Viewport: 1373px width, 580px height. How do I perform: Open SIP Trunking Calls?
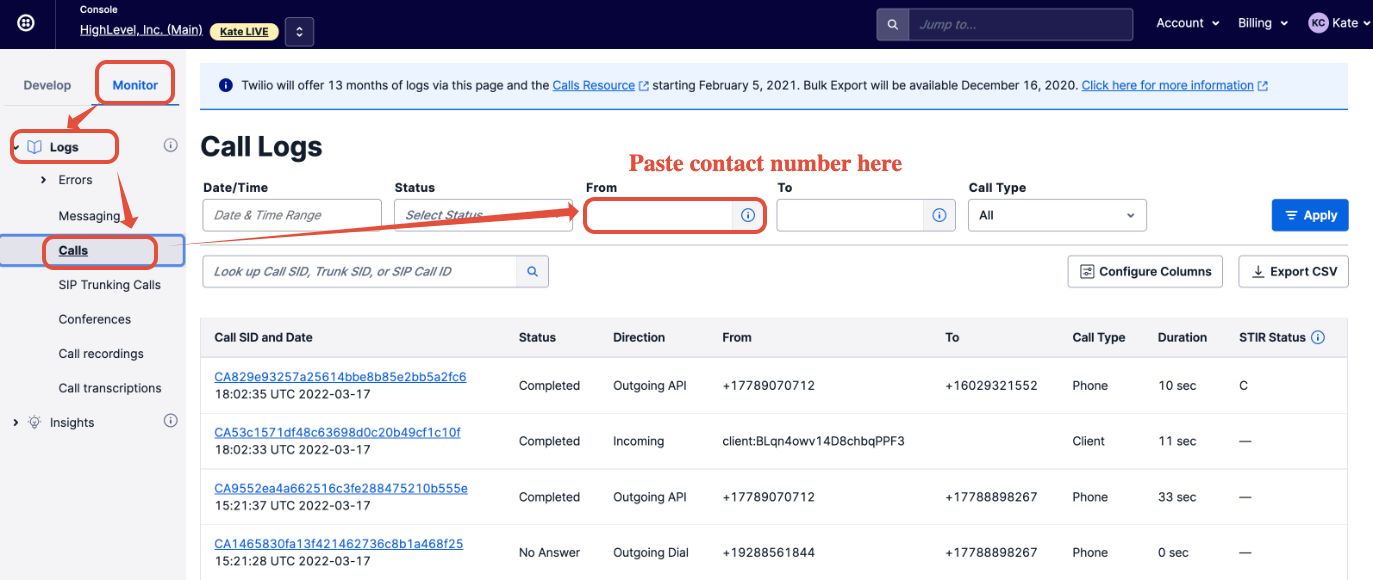click(109, 285)
